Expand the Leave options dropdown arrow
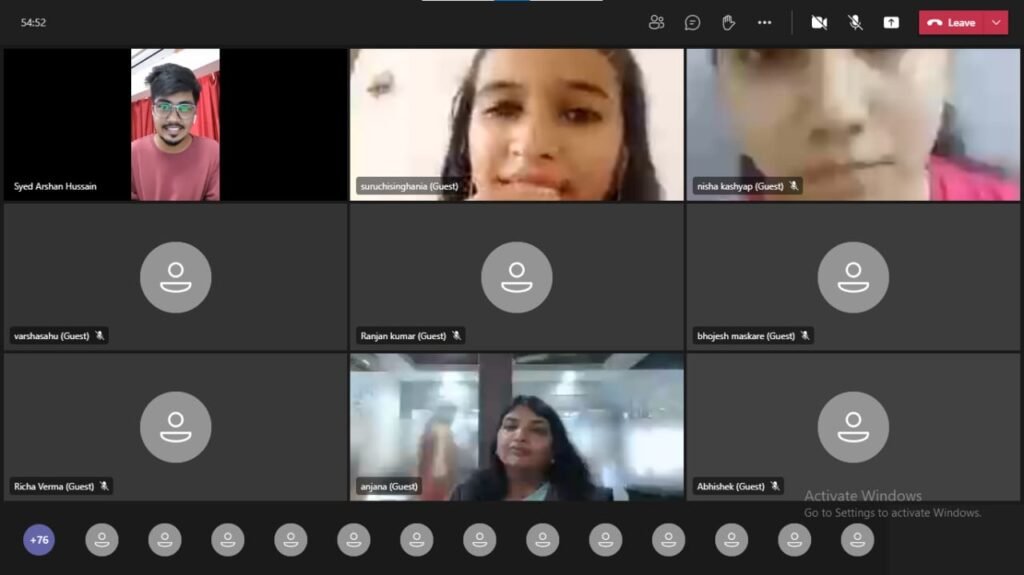Image resolution: width=1024 pixels, height=575 pixels. point(996,22)
